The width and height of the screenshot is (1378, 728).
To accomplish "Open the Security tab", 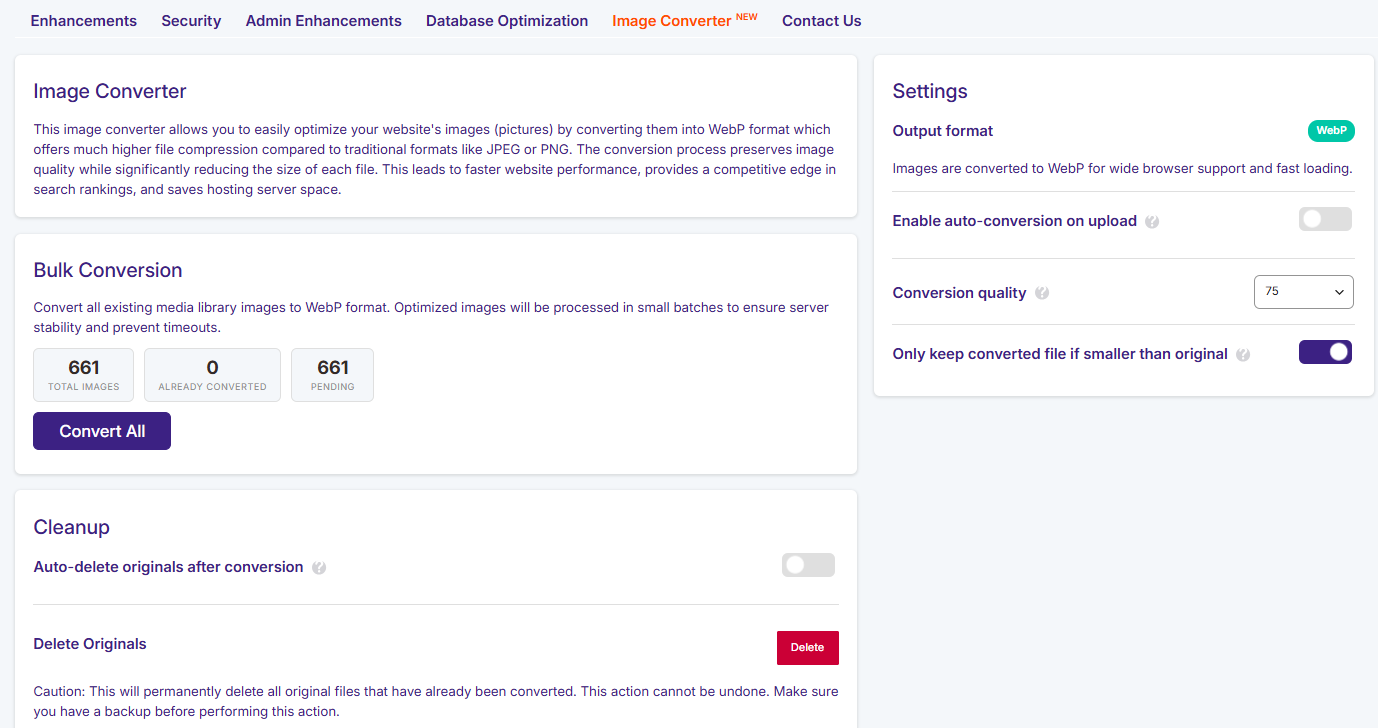I will [191, 20].
